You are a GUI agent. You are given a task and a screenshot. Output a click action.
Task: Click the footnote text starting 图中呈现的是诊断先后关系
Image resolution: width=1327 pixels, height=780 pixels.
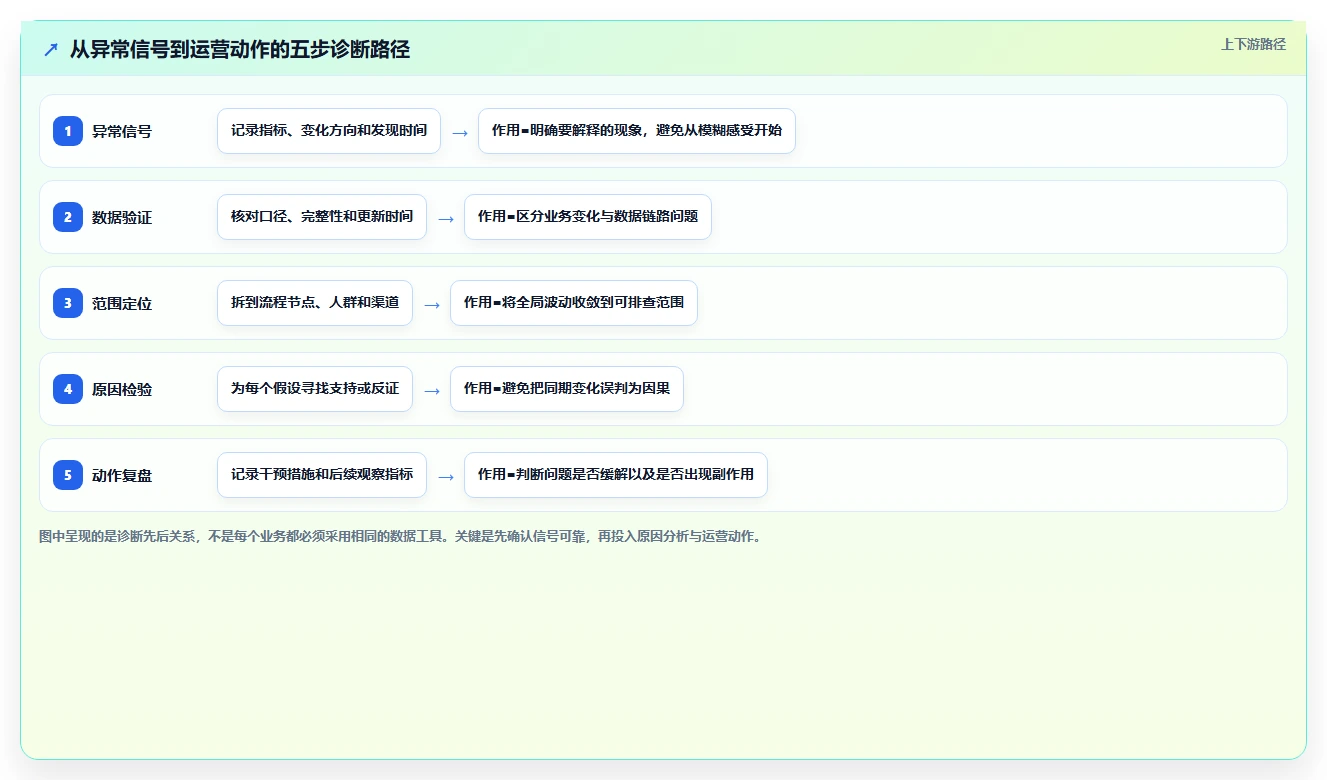pos(402,536)
